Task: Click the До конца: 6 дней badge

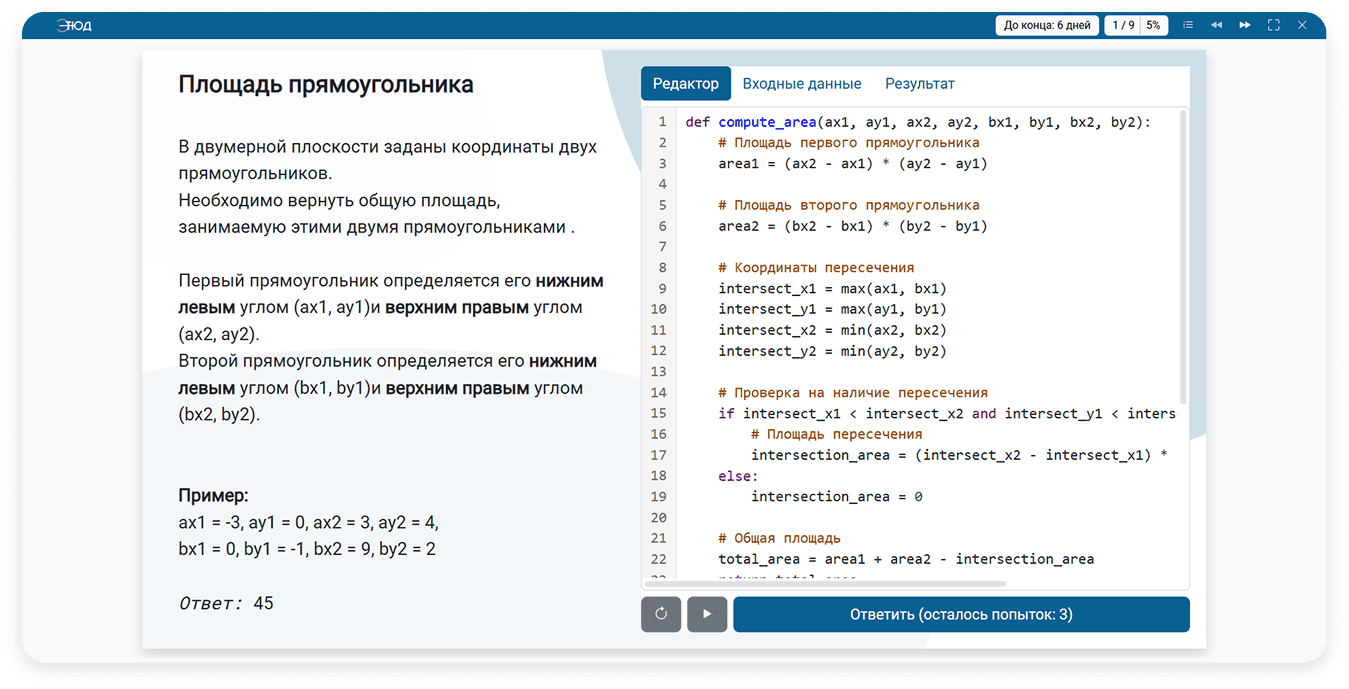Action: pos(1047,25)
